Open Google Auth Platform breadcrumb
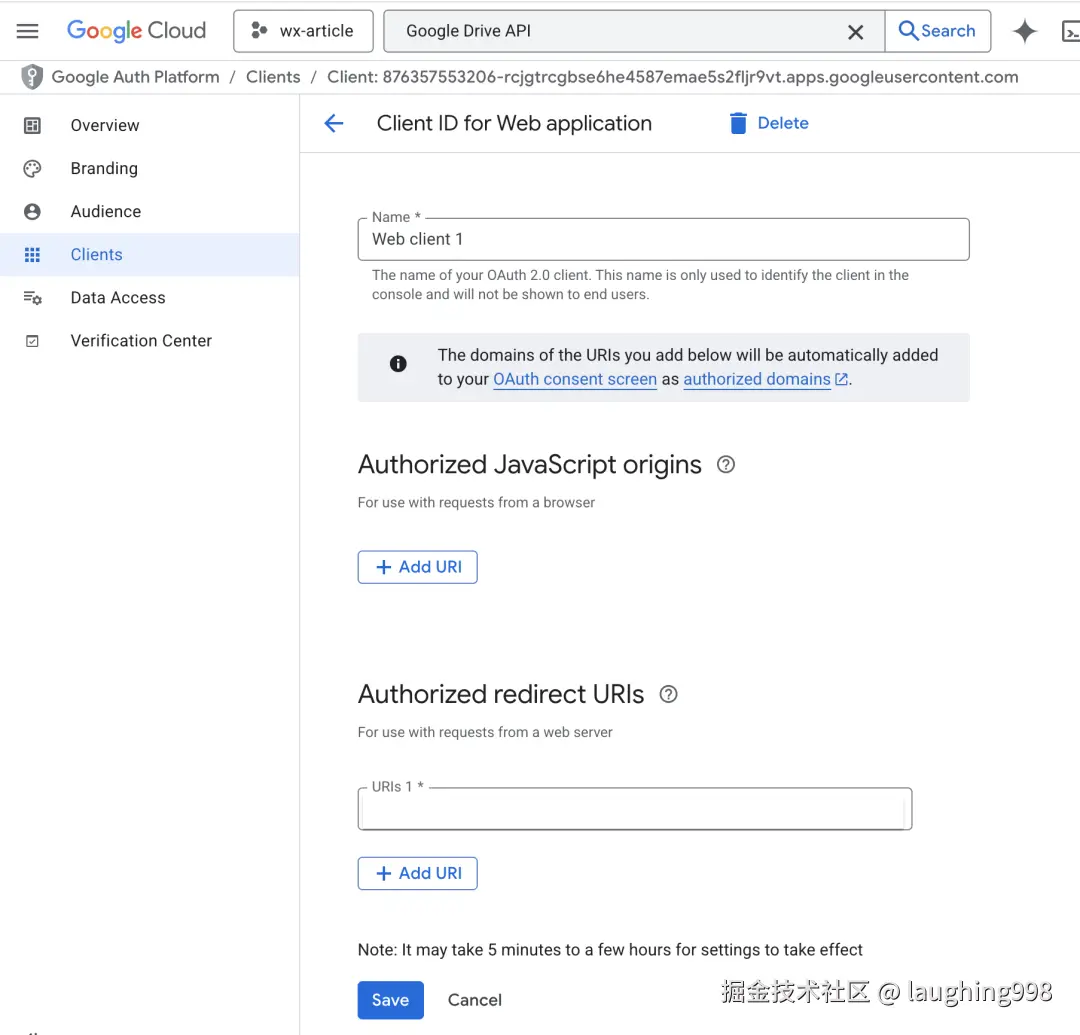Viewport: 1080px width, 1035px height. [x=136, y=77]
